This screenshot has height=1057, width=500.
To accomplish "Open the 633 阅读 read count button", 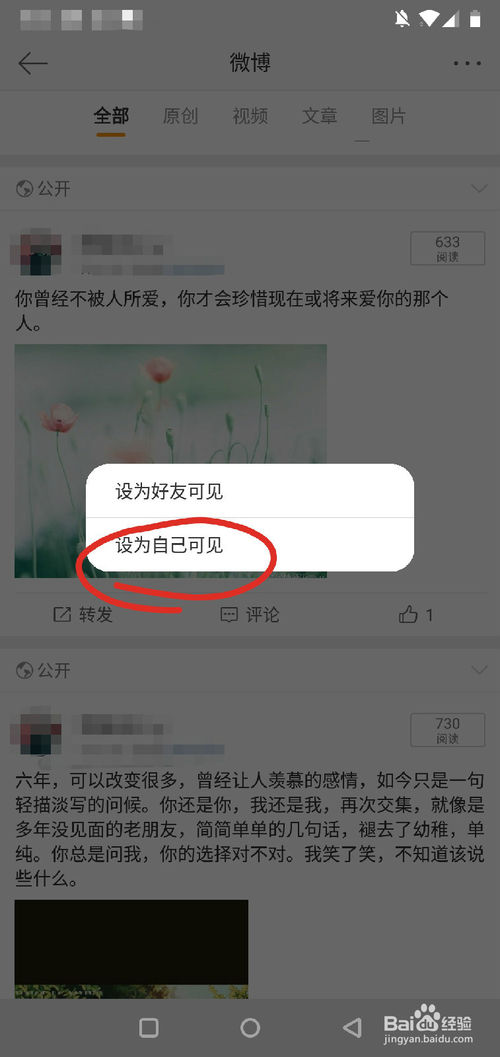I will 447,248.
